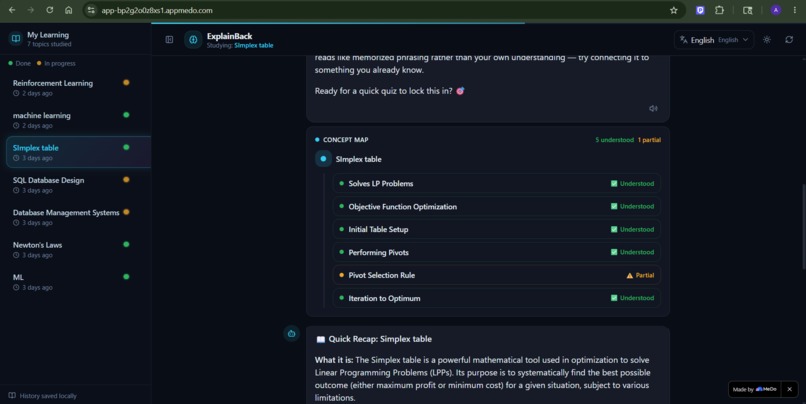Image resolution: width=806 pixels, height=404 pixels.
Task: Click the orange status dot on SQL Database Design
Action: pyautogui.click(x=126, y=179)
